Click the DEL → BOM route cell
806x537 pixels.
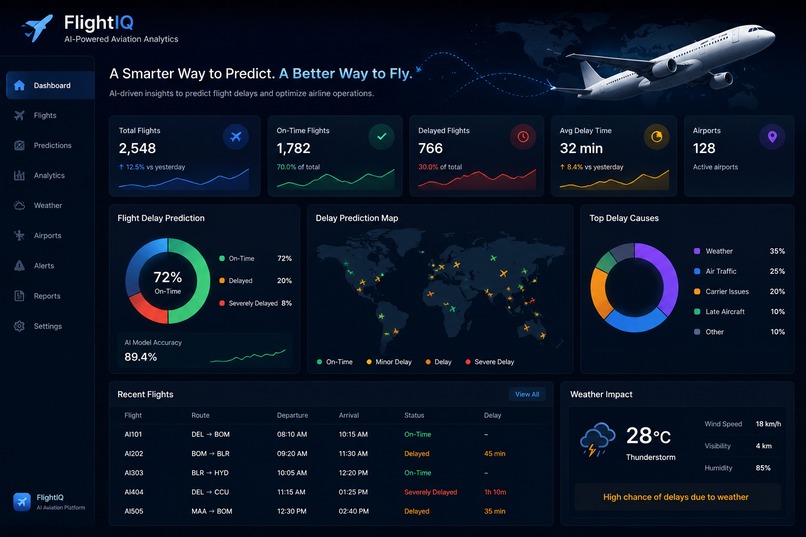[x=211, y=434]
